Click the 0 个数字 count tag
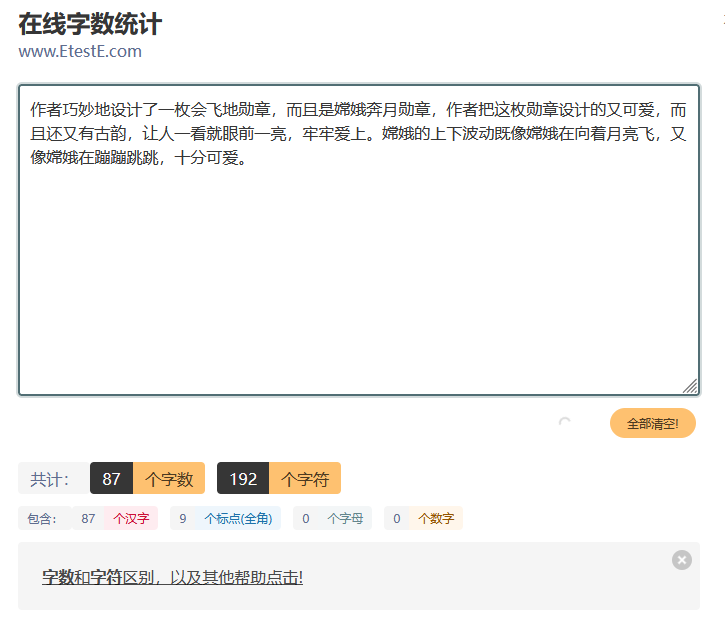This screenshot has width=725, height=623. pyautogui.click(x=424, y=518)
